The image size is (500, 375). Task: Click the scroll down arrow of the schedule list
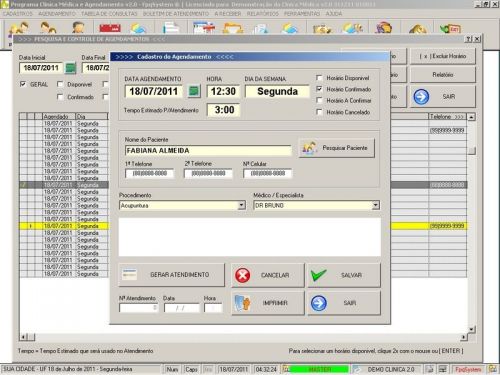471,330
